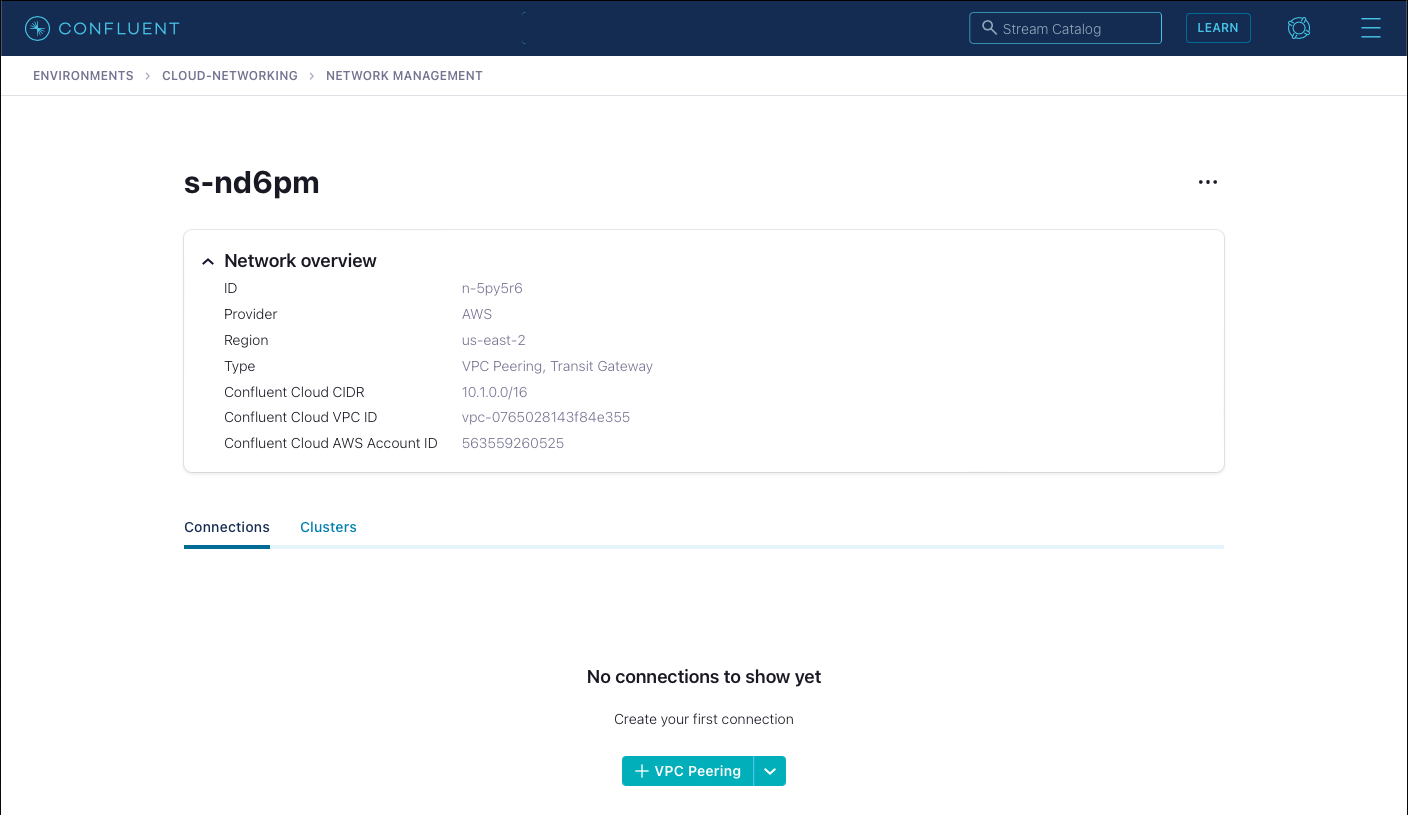Click the search magnifier icon
1408x815 pixels.
point(989,28)
